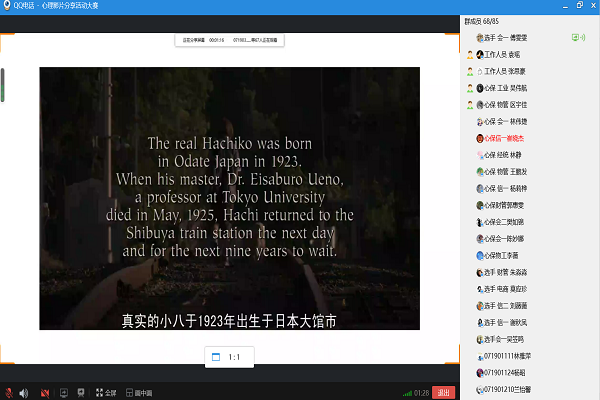Click the 群成员 68/85 member count header

tap(481, 21)
